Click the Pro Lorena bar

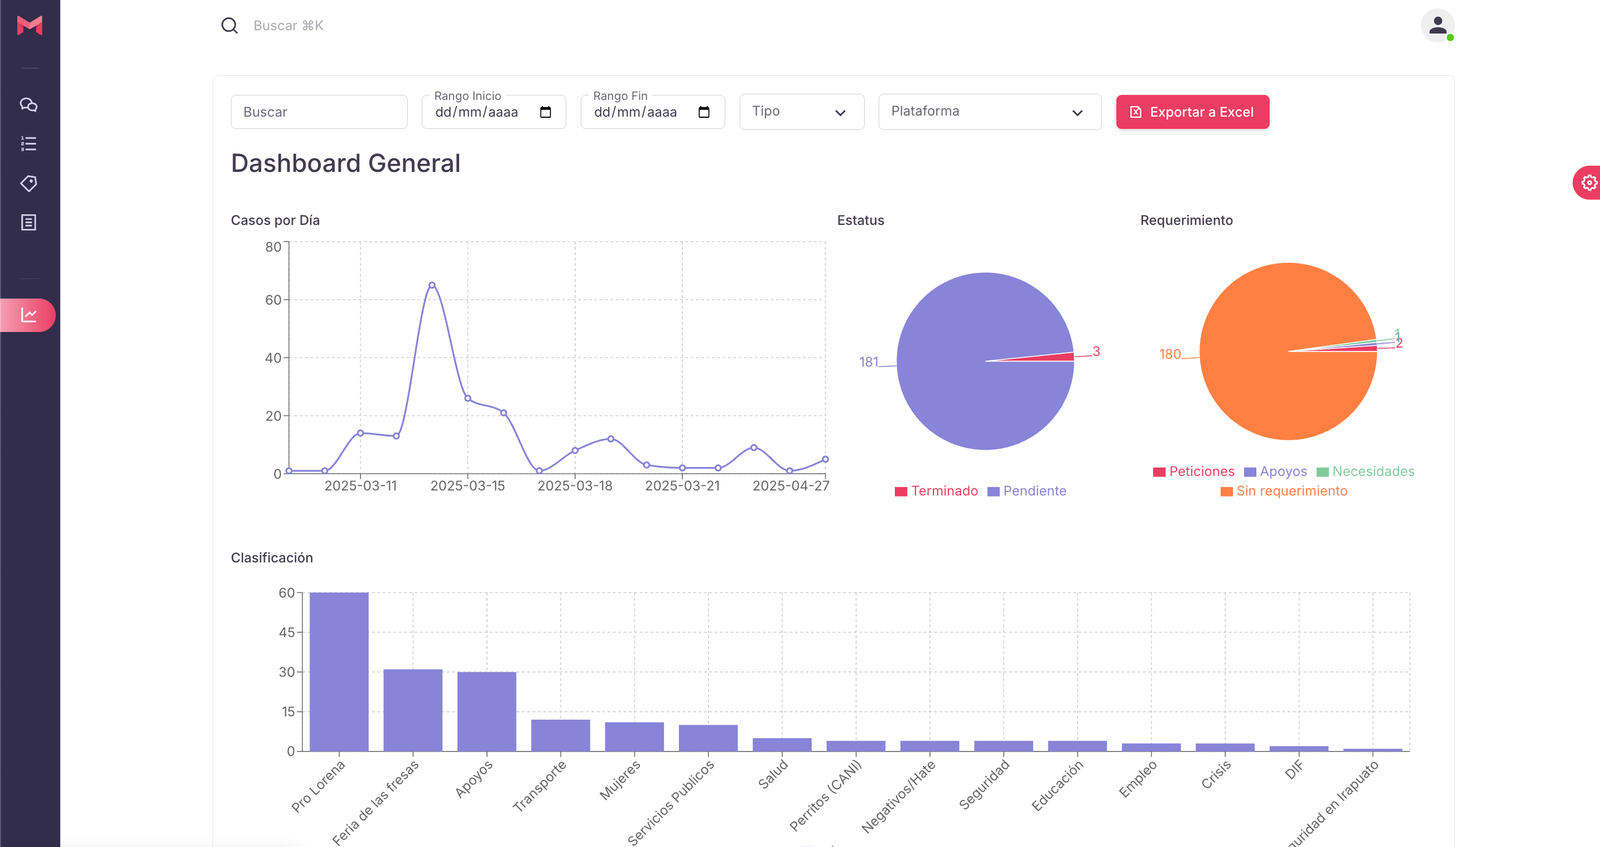(x=339, y=671)
